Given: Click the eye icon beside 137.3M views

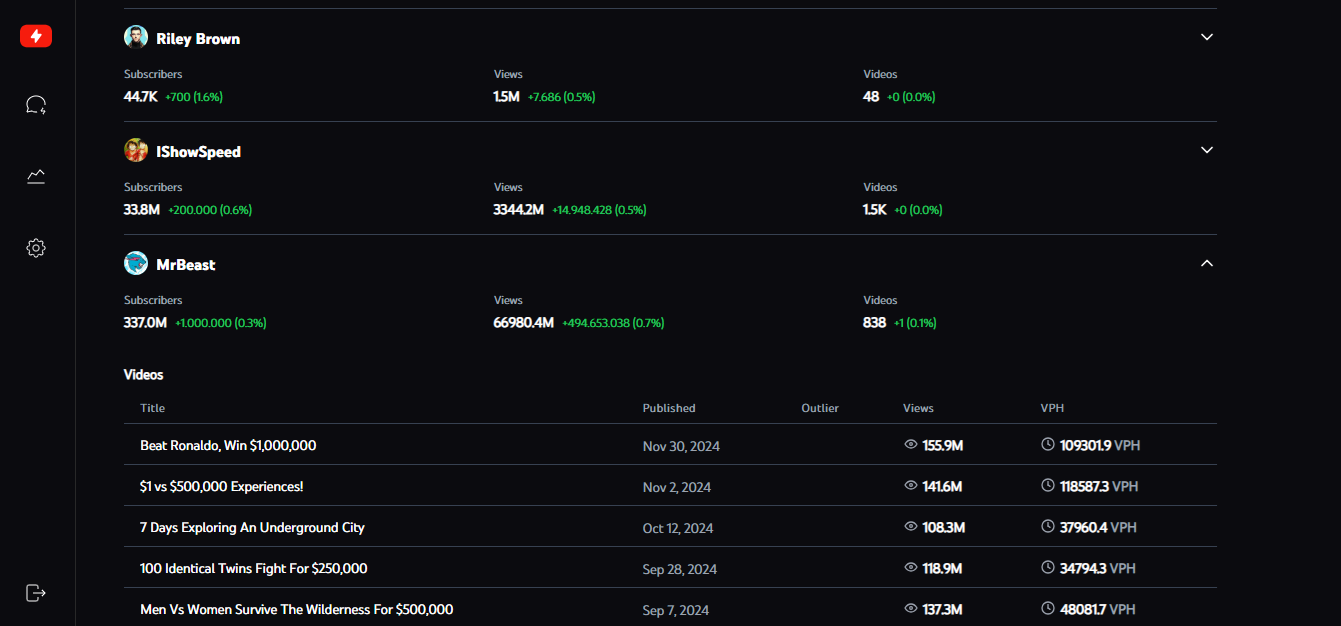Looking at the screenshot, I should (911, 608).
